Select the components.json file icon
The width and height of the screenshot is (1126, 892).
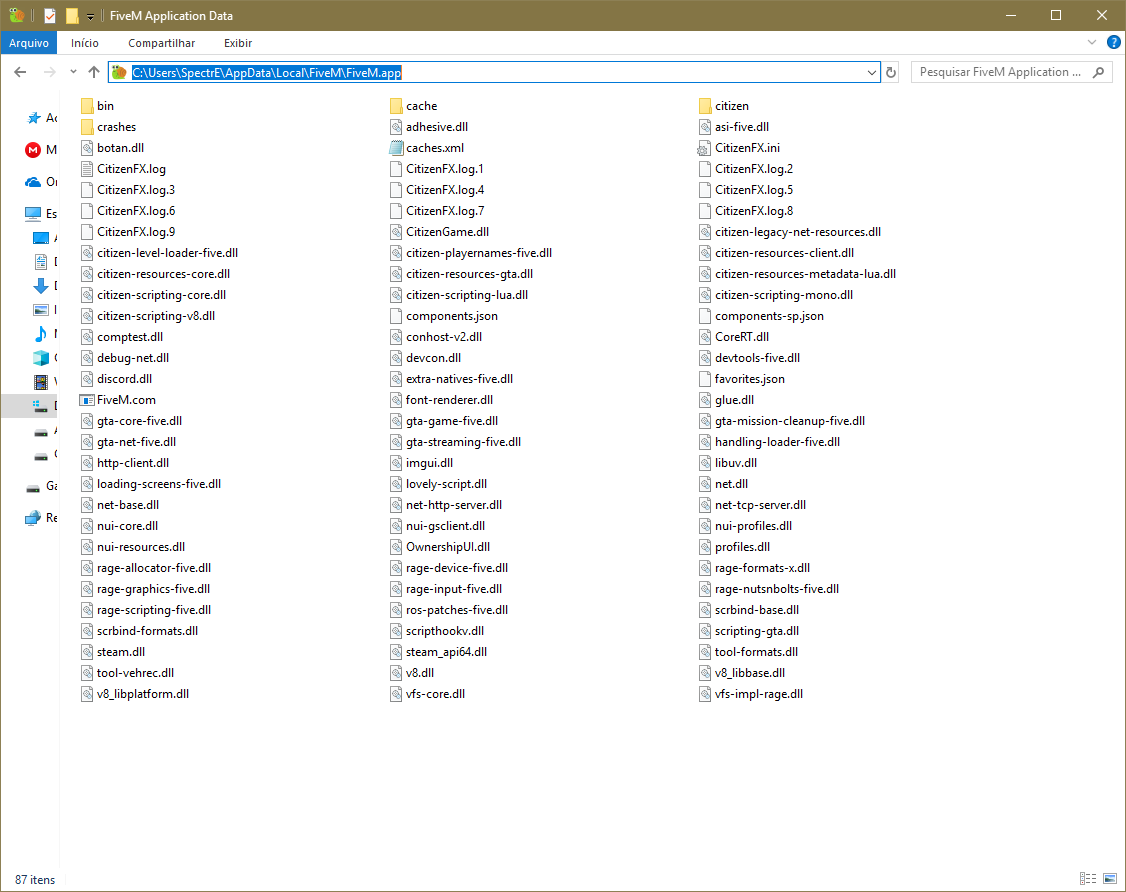396,316
